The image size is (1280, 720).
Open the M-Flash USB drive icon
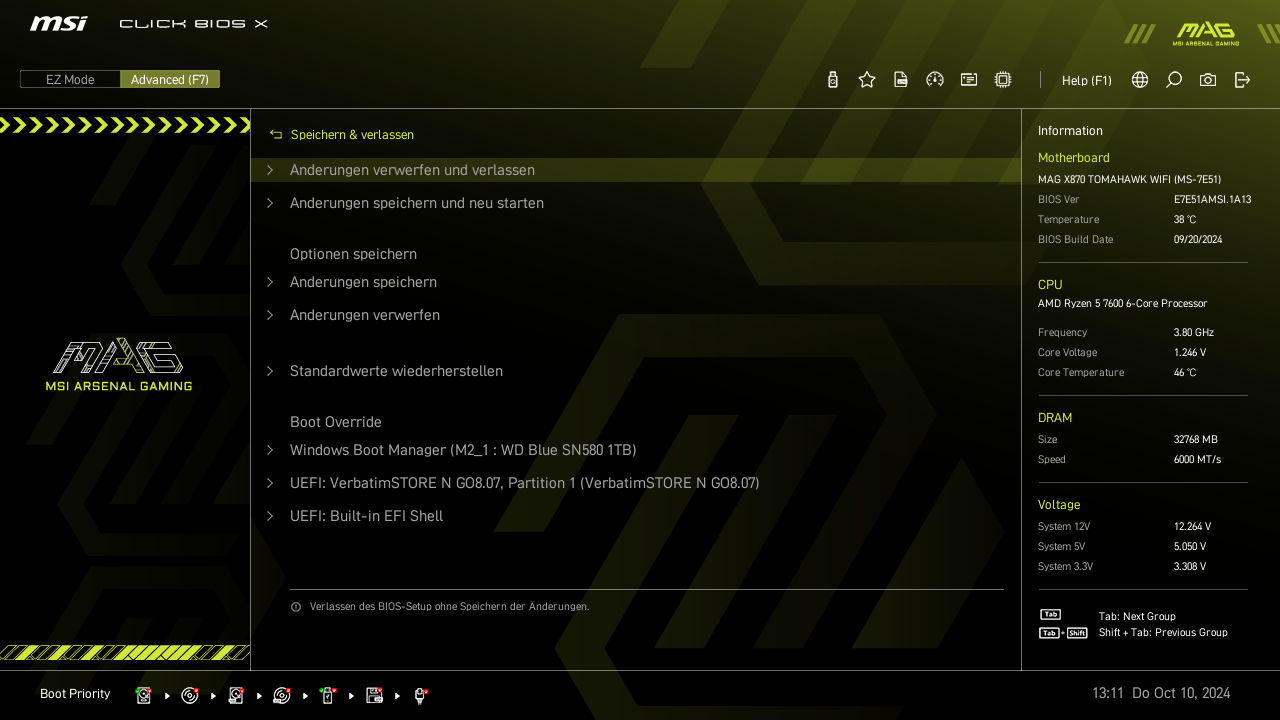tap(833, 80)
